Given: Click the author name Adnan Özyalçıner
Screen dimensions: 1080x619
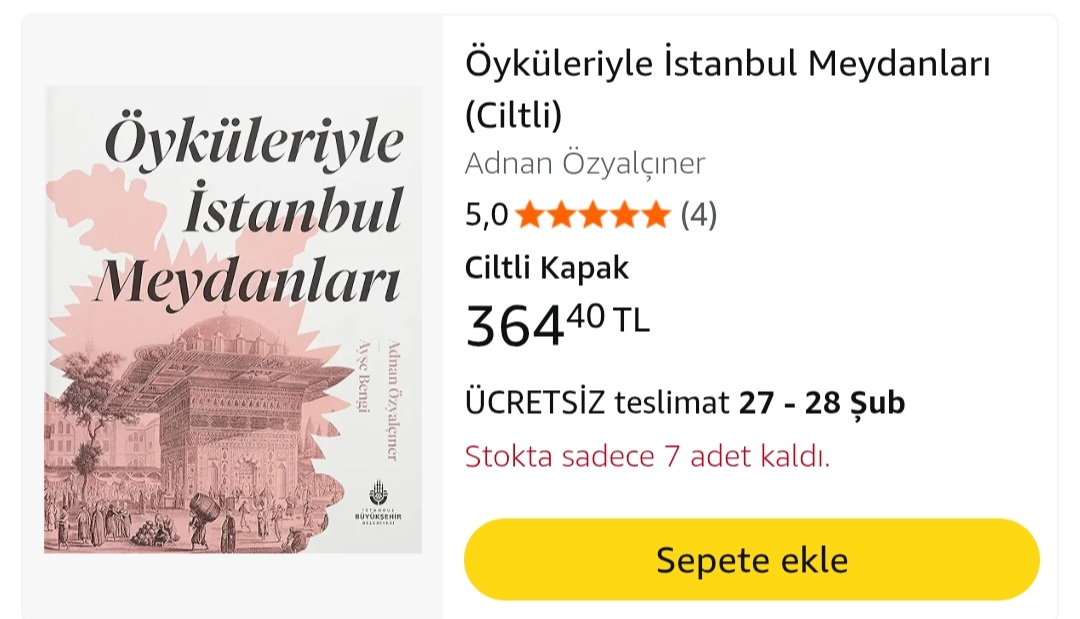Looking at the screenshot, I should pyautogui.click(x=585, y=164).
